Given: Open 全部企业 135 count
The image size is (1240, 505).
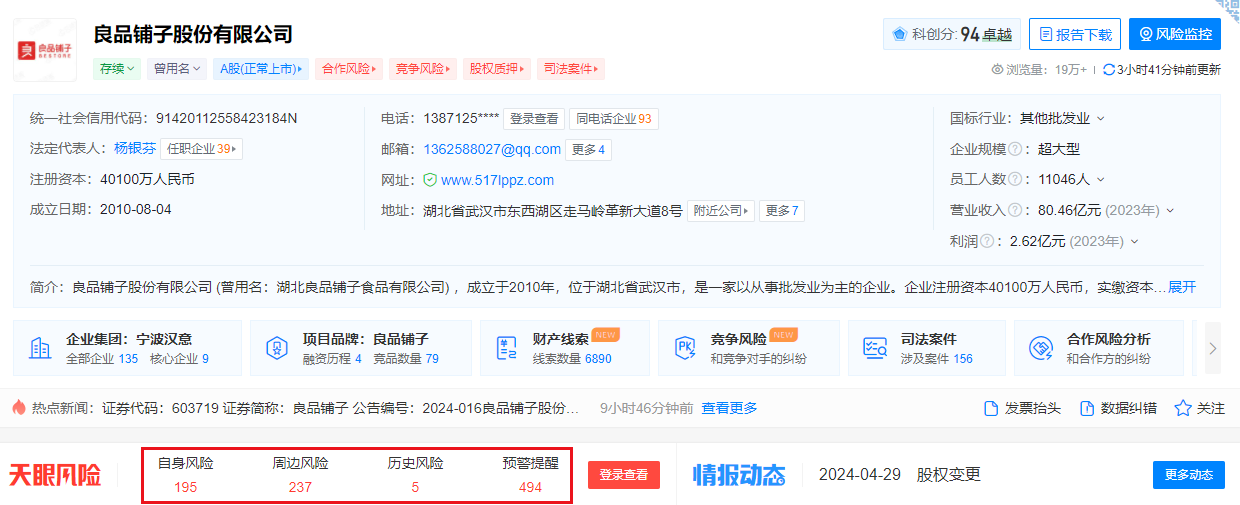Looking at the screenshot, I should [x=101, y=358].
